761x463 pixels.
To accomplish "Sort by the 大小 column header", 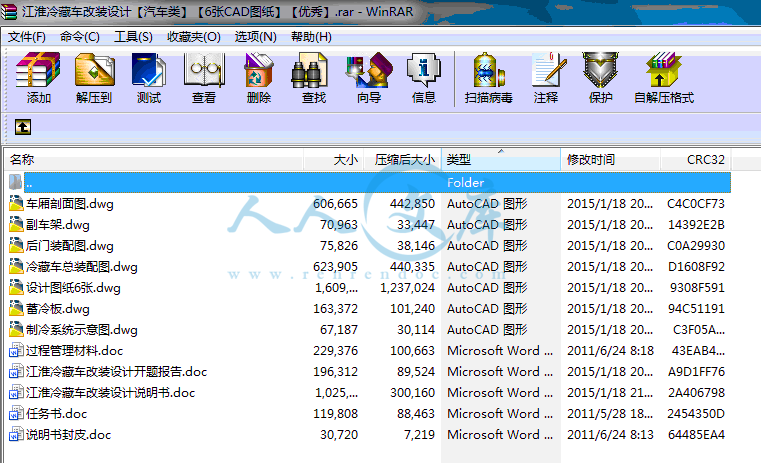I will tap(334, 160).
